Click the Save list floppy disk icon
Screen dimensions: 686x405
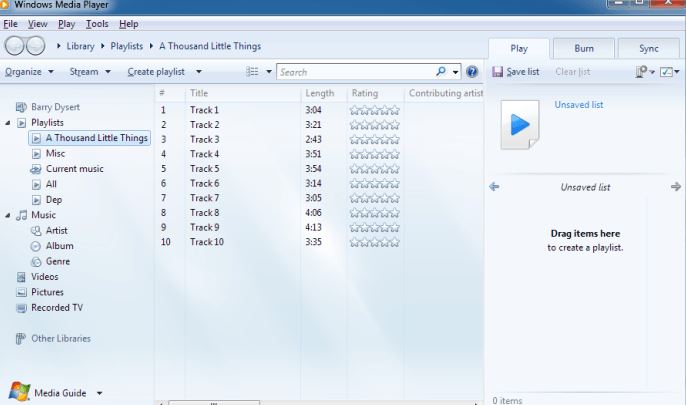tap(497, 72)
